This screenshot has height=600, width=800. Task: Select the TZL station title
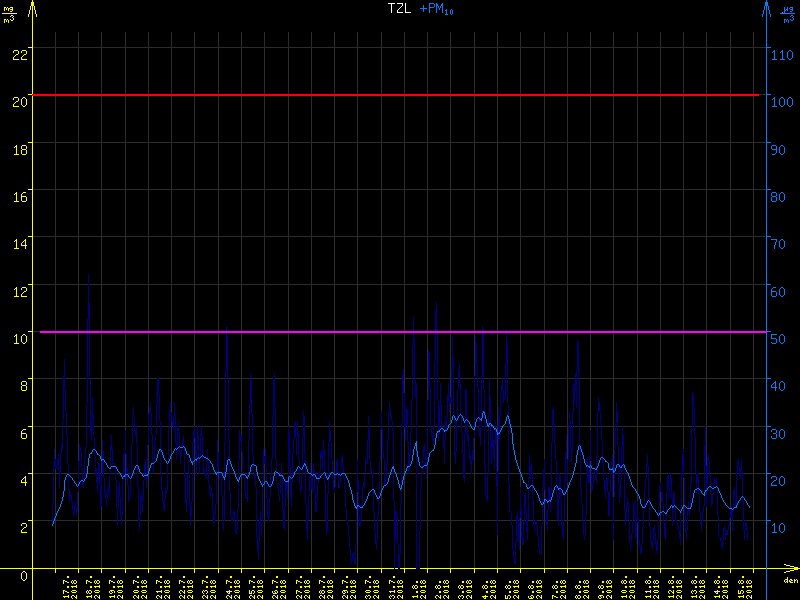(x=400, y=8)
